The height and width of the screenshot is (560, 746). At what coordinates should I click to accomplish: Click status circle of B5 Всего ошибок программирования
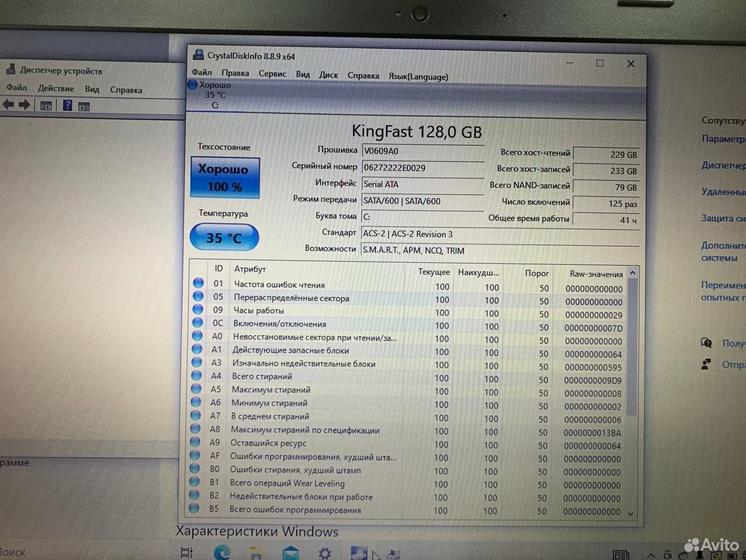194,508
